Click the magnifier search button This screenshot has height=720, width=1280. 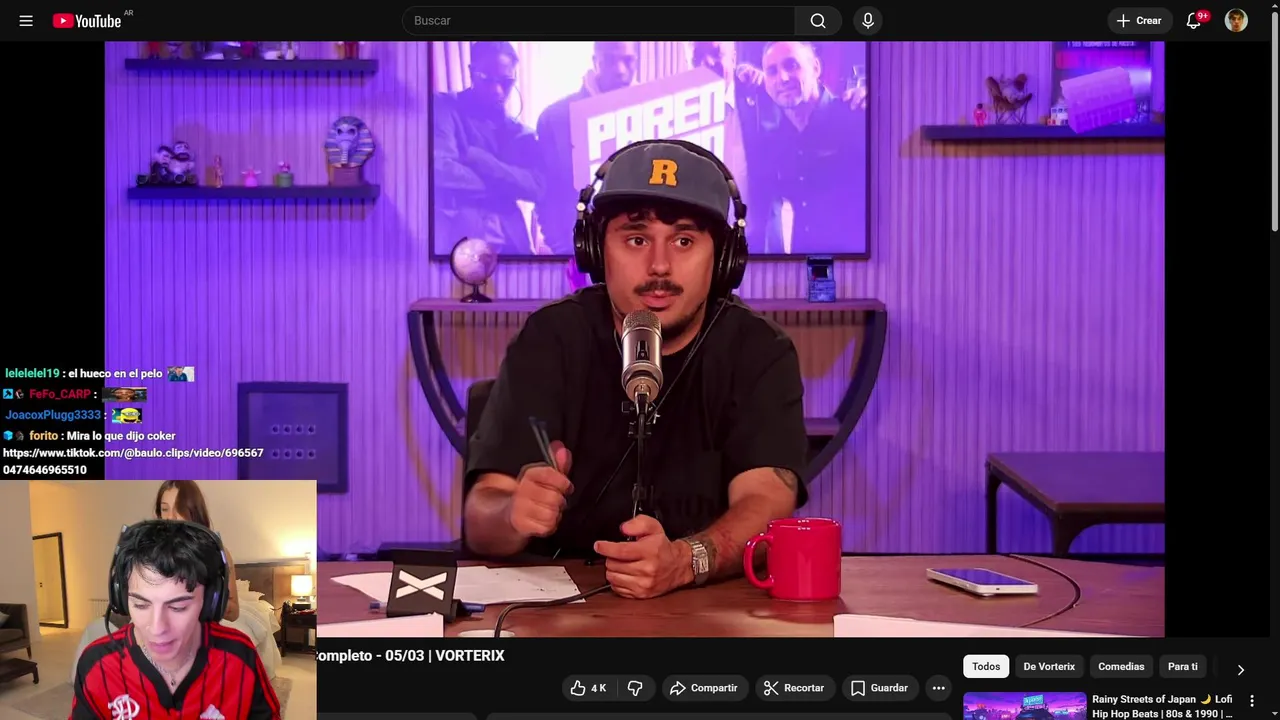click(x=818, y=20)
